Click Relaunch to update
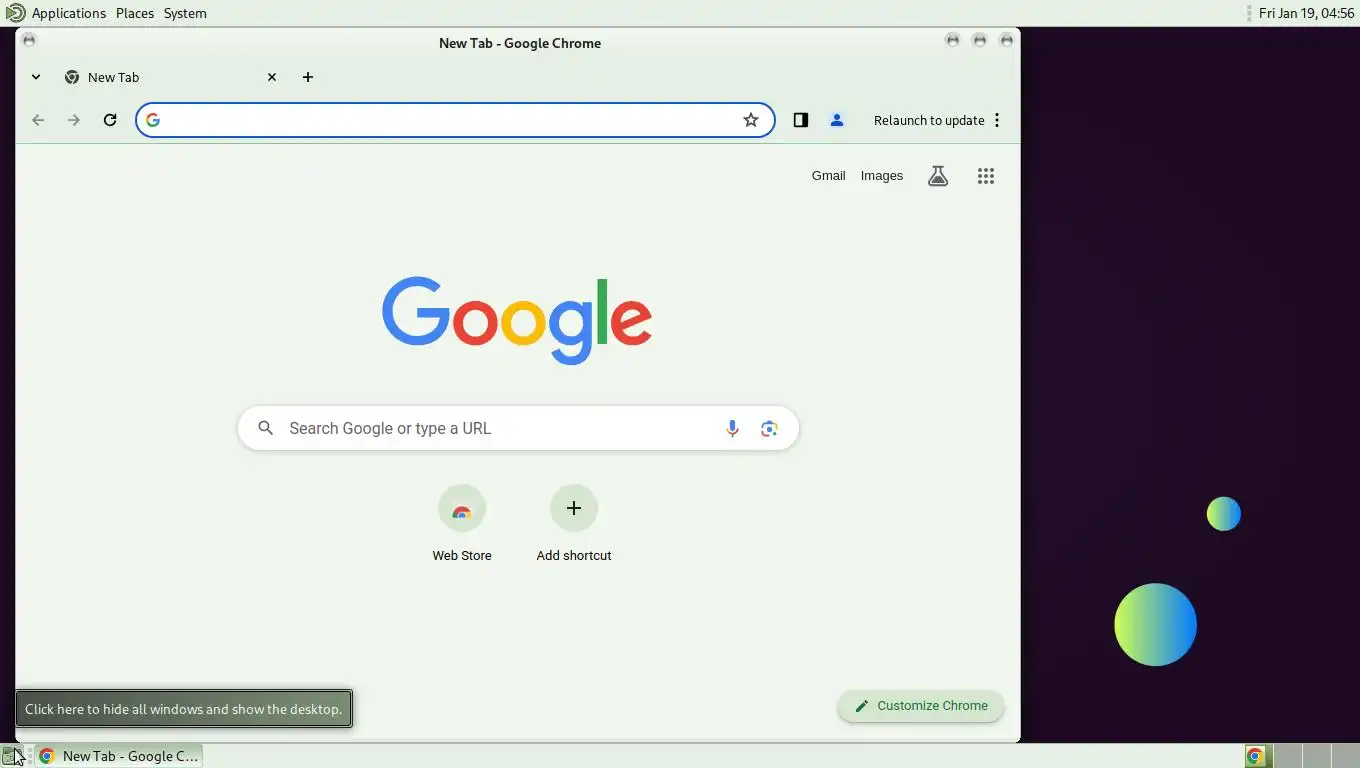This screenshot has height=768, width=1360. pyautogui.click(x=929, y=120)
